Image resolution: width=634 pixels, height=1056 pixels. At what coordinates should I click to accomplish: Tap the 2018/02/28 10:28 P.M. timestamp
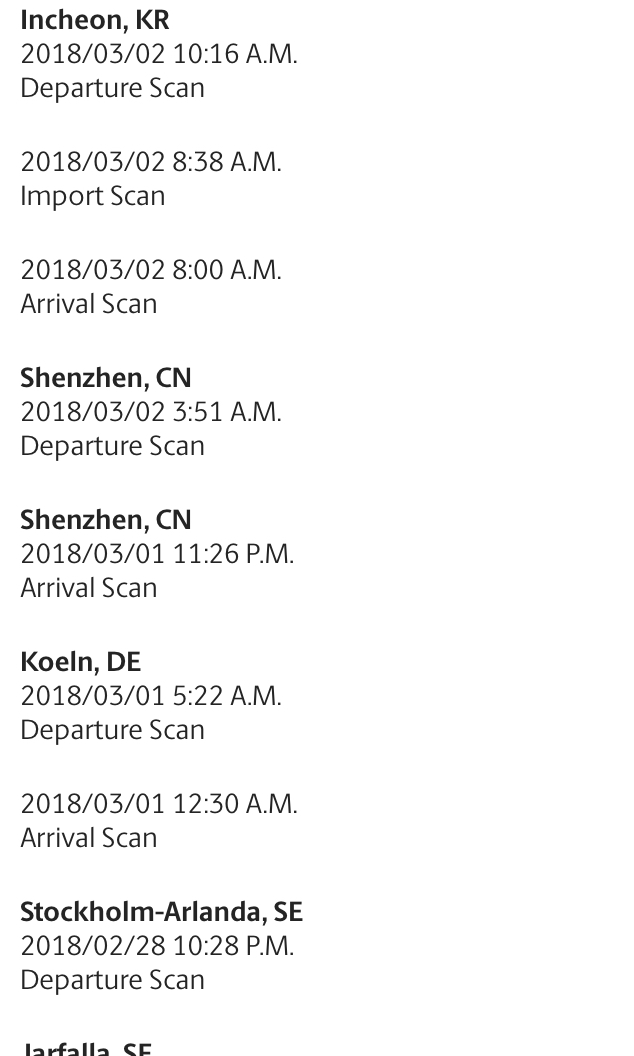(x=157, y=946)
